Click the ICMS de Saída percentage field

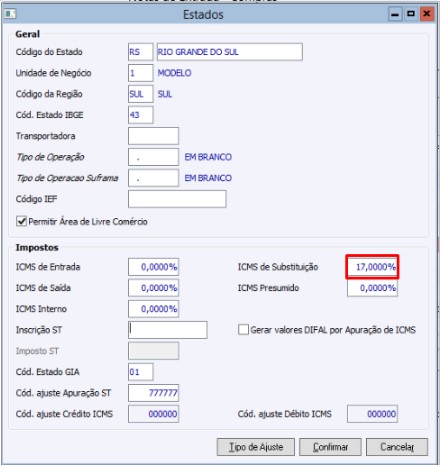(153, 288)
